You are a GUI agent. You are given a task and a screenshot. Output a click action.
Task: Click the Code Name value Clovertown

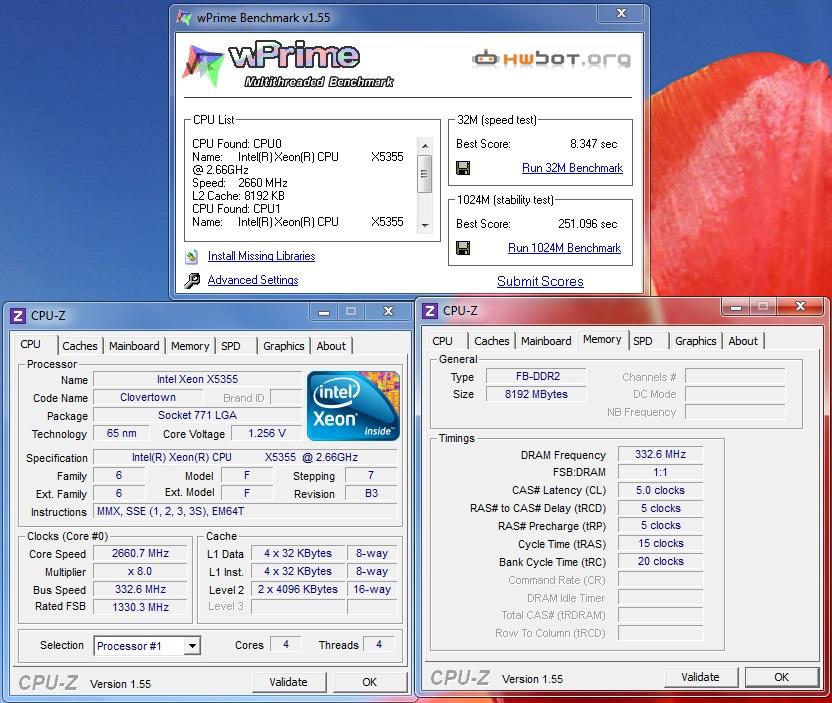(148, 397)
